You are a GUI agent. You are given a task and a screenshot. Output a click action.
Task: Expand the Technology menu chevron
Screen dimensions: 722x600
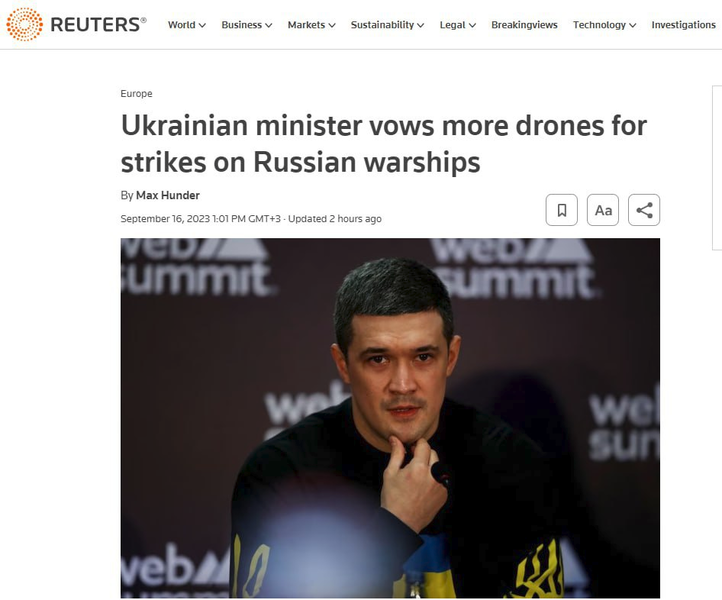[633, 25]
